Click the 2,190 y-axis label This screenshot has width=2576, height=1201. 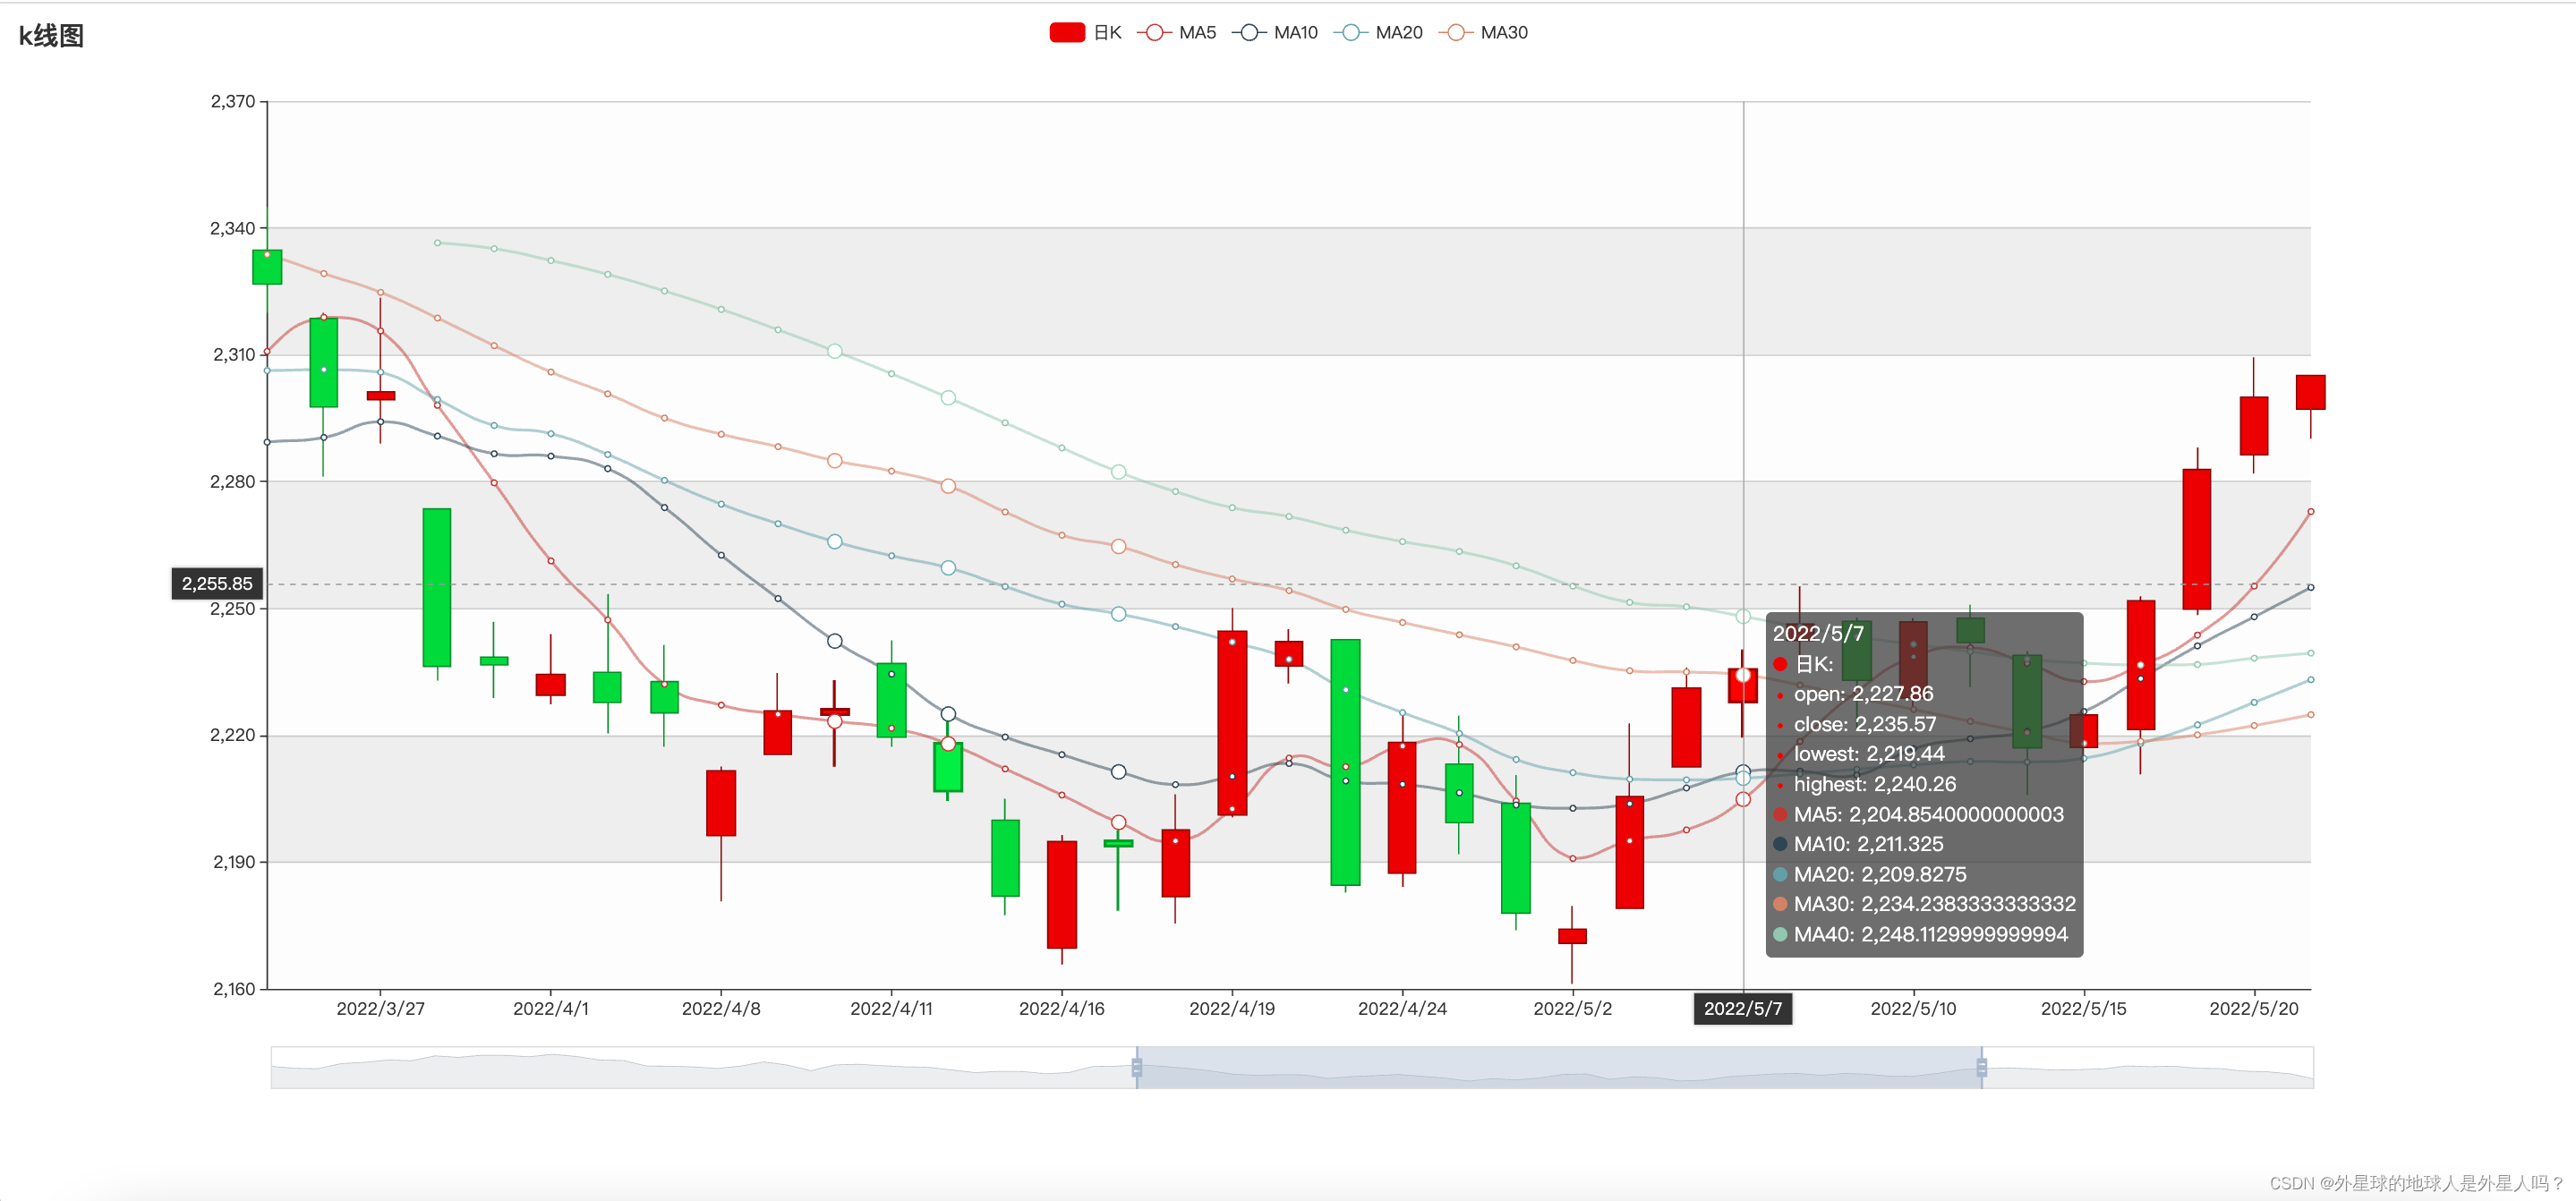(234, 862)
